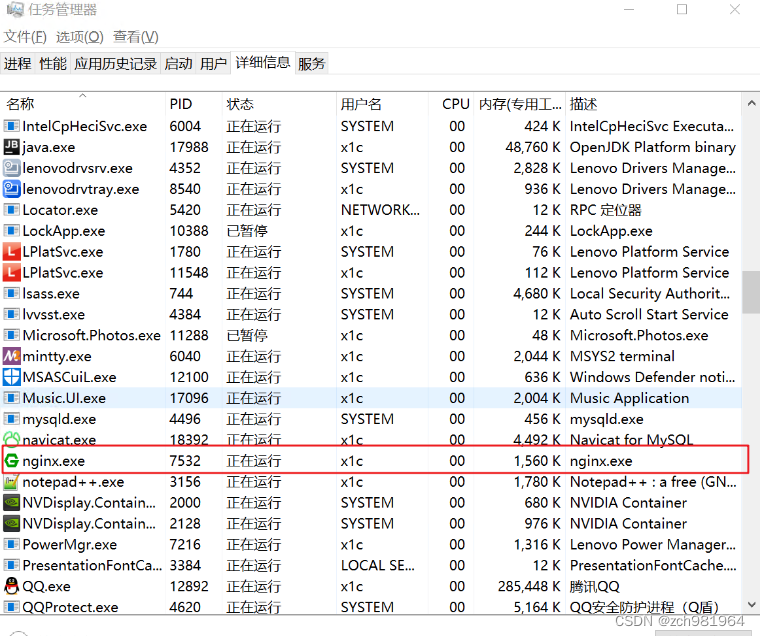
Task: Click the 已暂停 status of LockApp.exe
Action: (247, 231)
